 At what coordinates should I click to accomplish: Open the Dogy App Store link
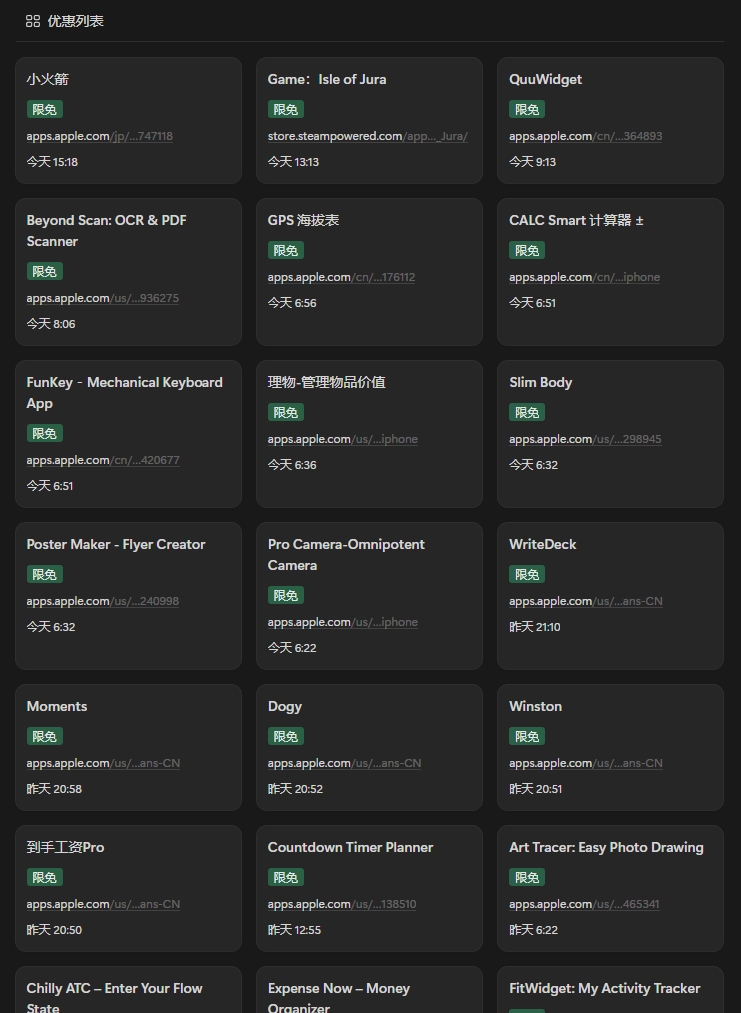click(344, 763)
